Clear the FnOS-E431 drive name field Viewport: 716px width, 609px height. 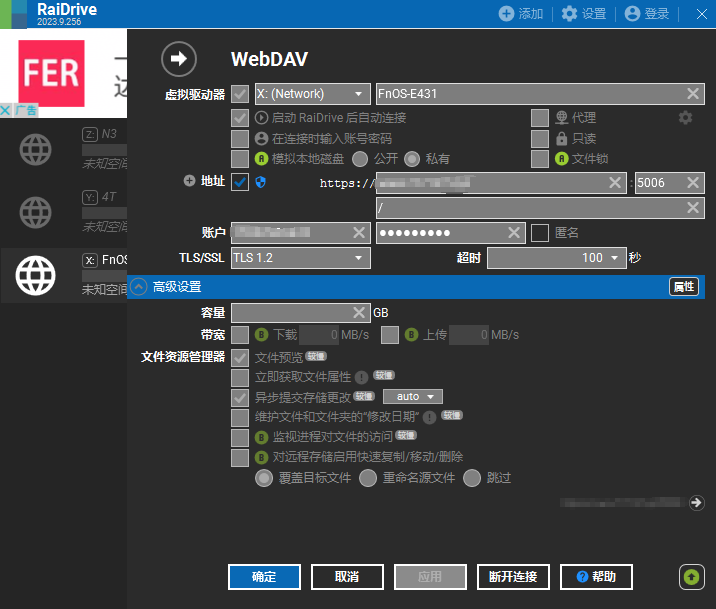click(x=693, y=94)
